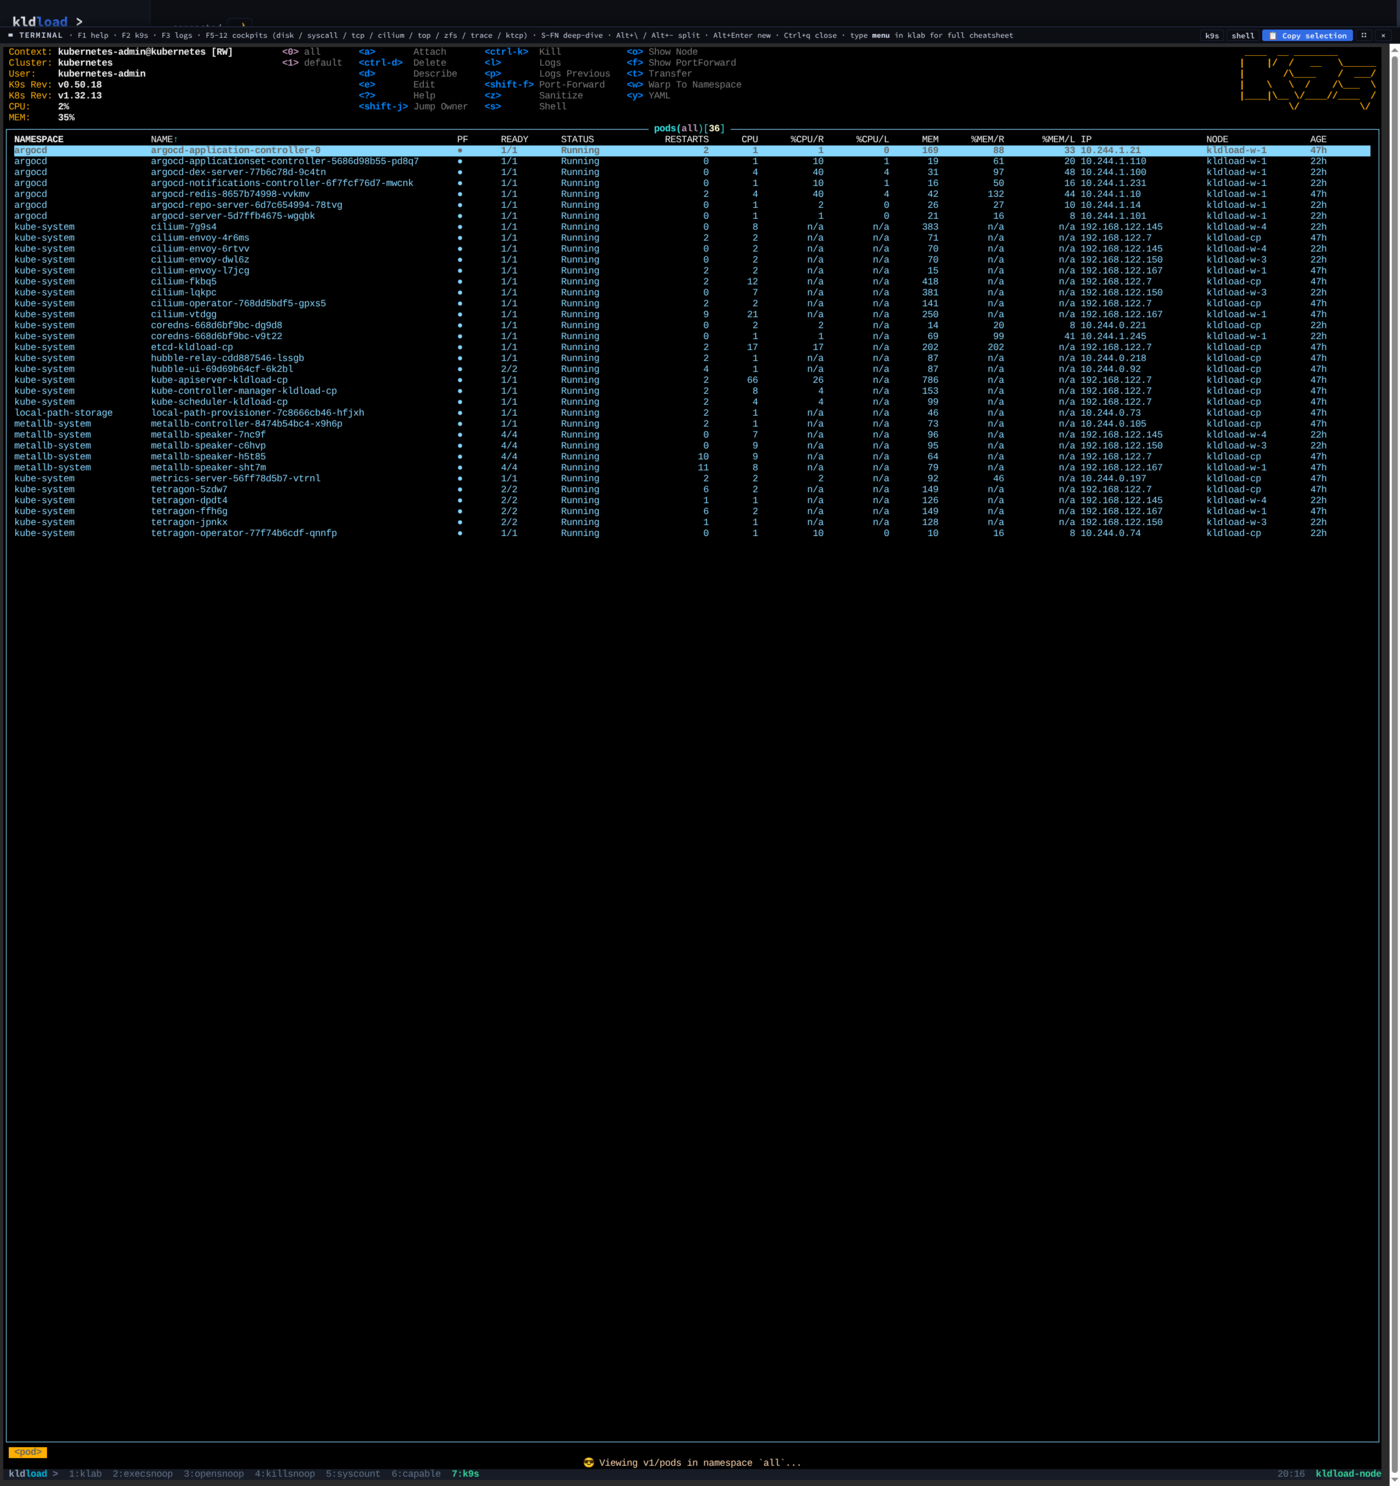Select the cilium-7g9s4 pod row
The height and width of the screenshot is (1486, 1400).
692,227
